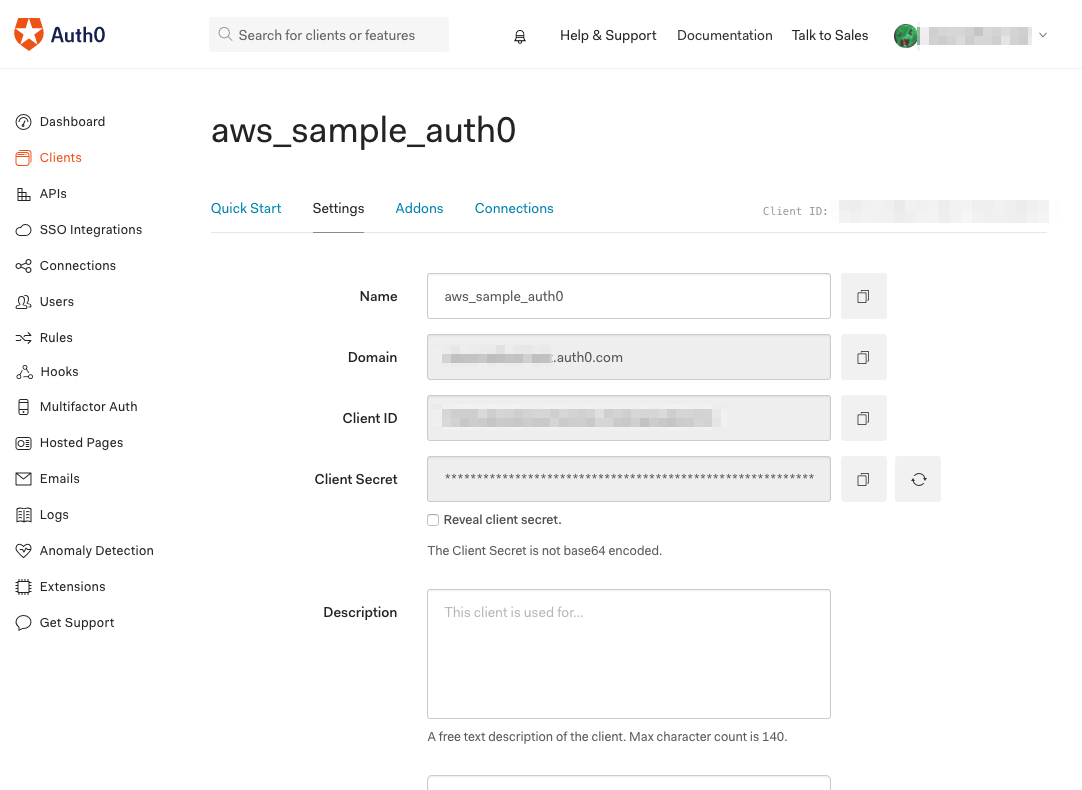Switch to the Addons tab

(419, 208)
